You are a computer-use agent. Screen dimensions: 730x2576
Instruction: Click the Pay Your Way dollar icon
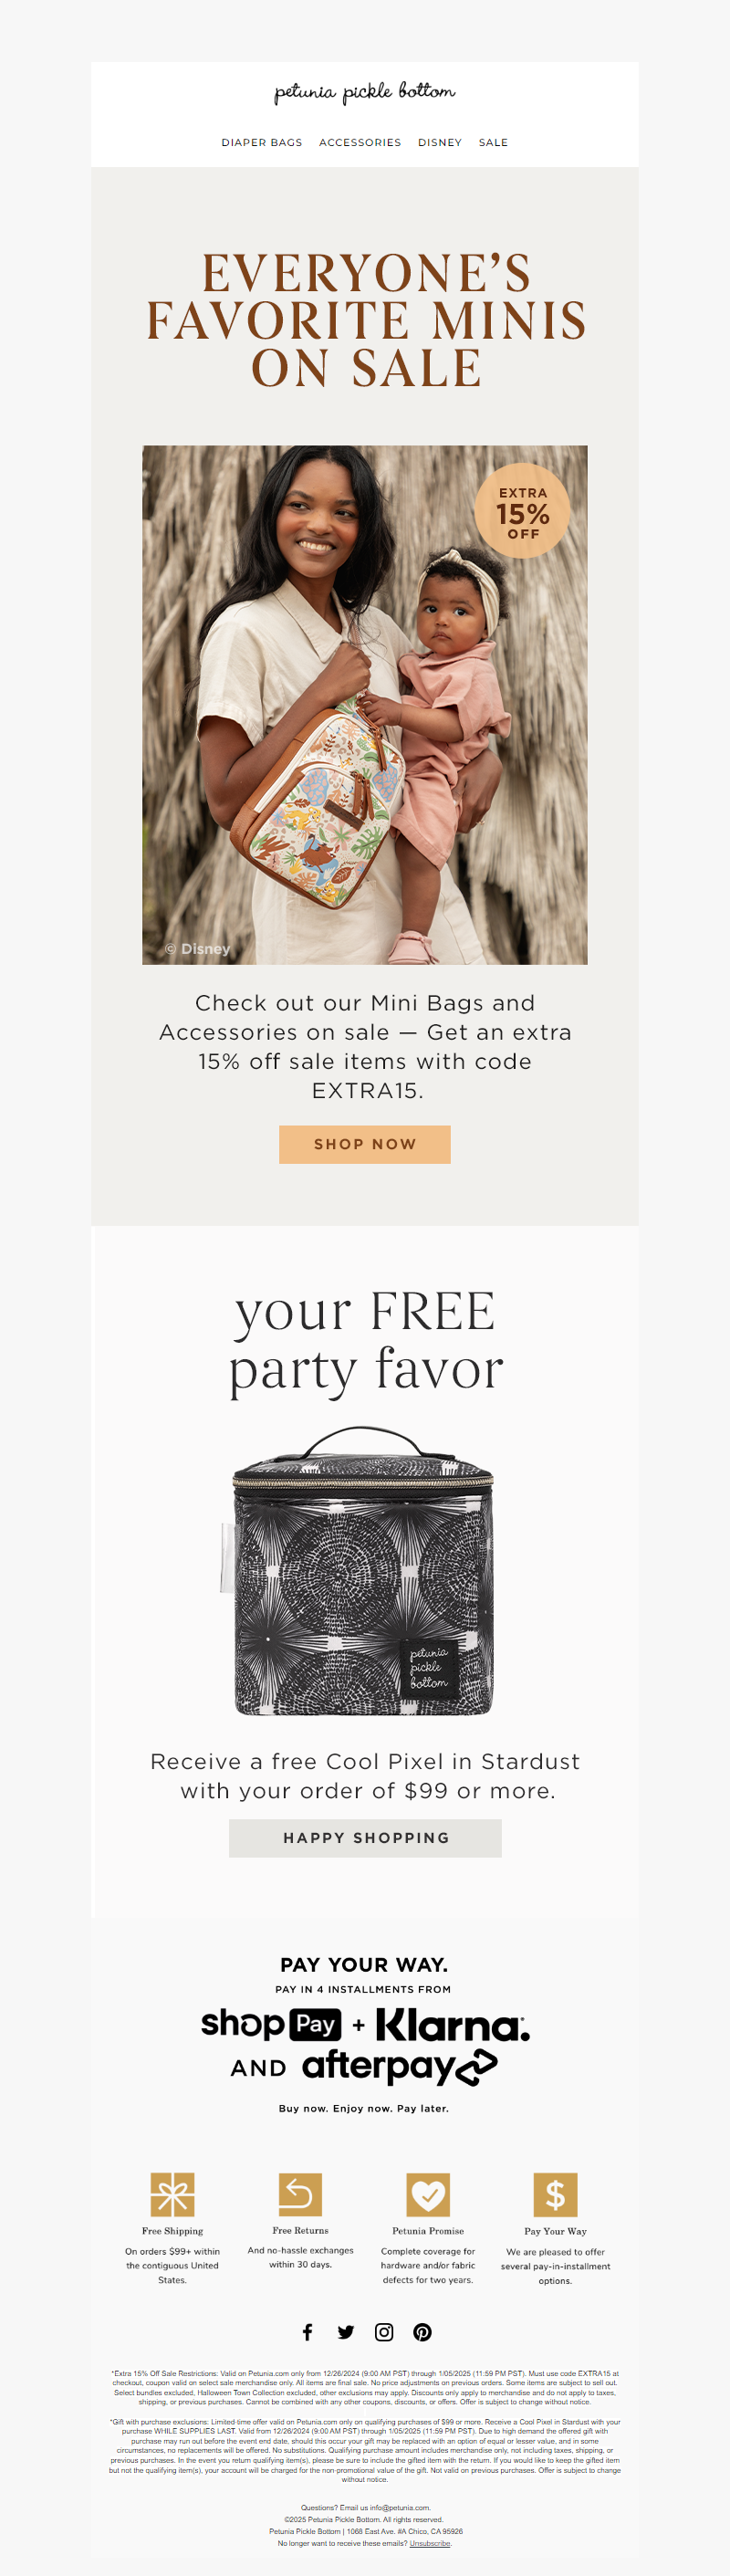(555, 2194)
